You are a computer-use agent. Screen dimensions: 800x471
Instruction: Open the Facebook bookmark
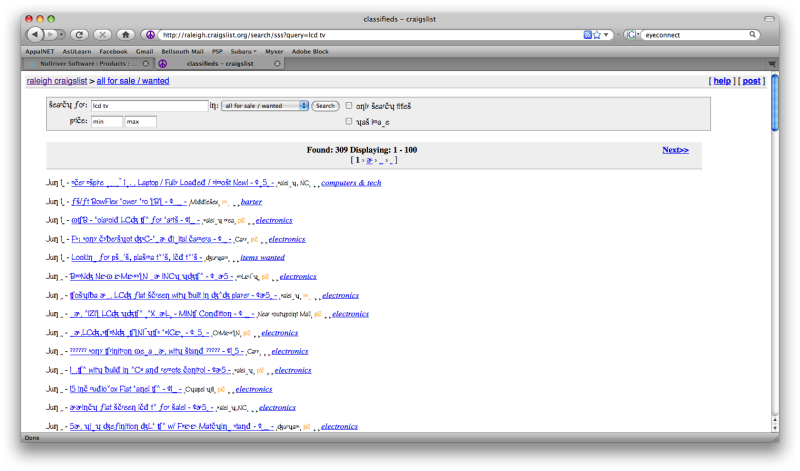click(113, 52)
